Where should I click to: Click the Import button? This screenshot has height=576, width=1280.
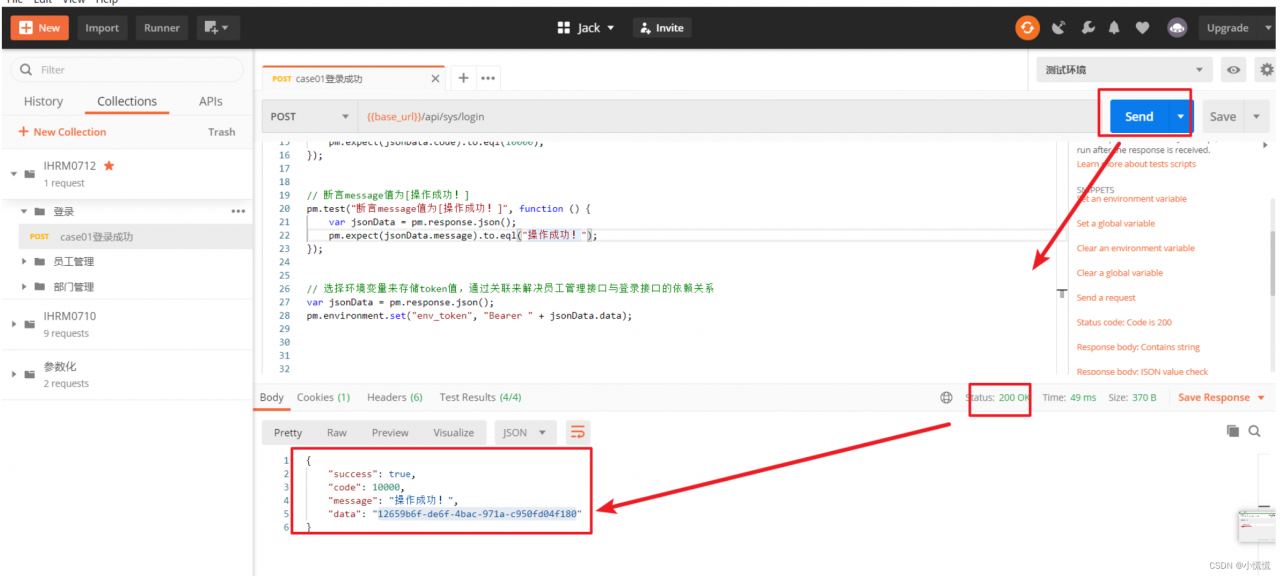click(102, 28)
